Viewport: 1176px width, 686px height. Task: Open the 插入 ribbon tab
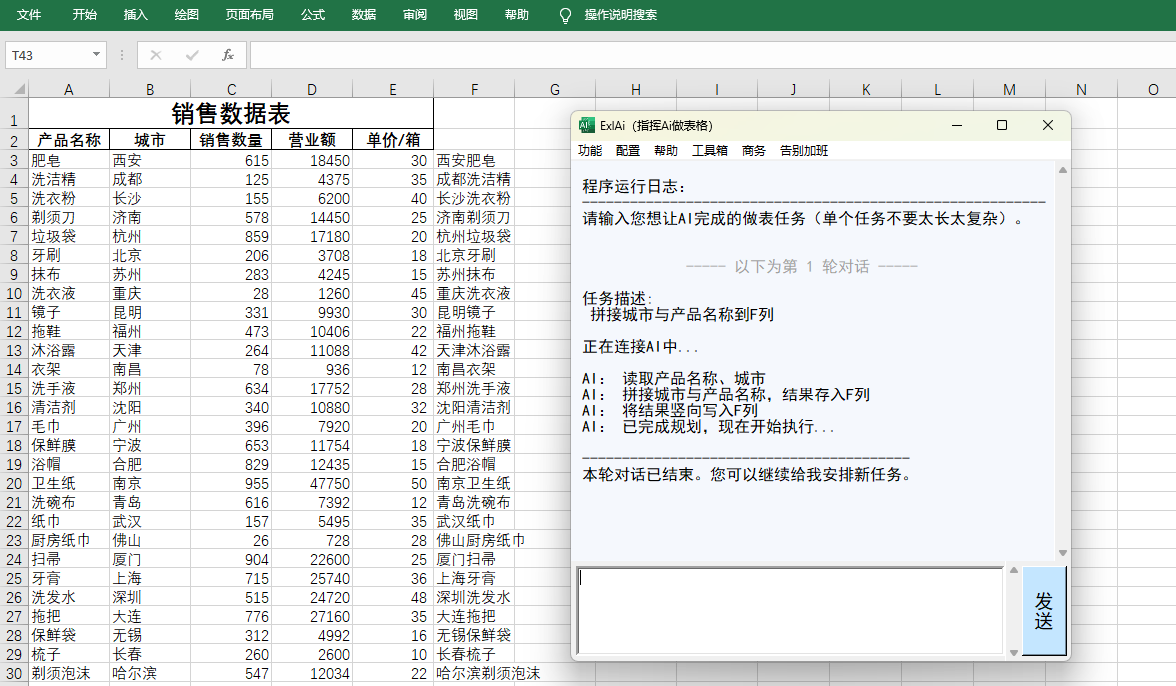click(x=136, y=15)
